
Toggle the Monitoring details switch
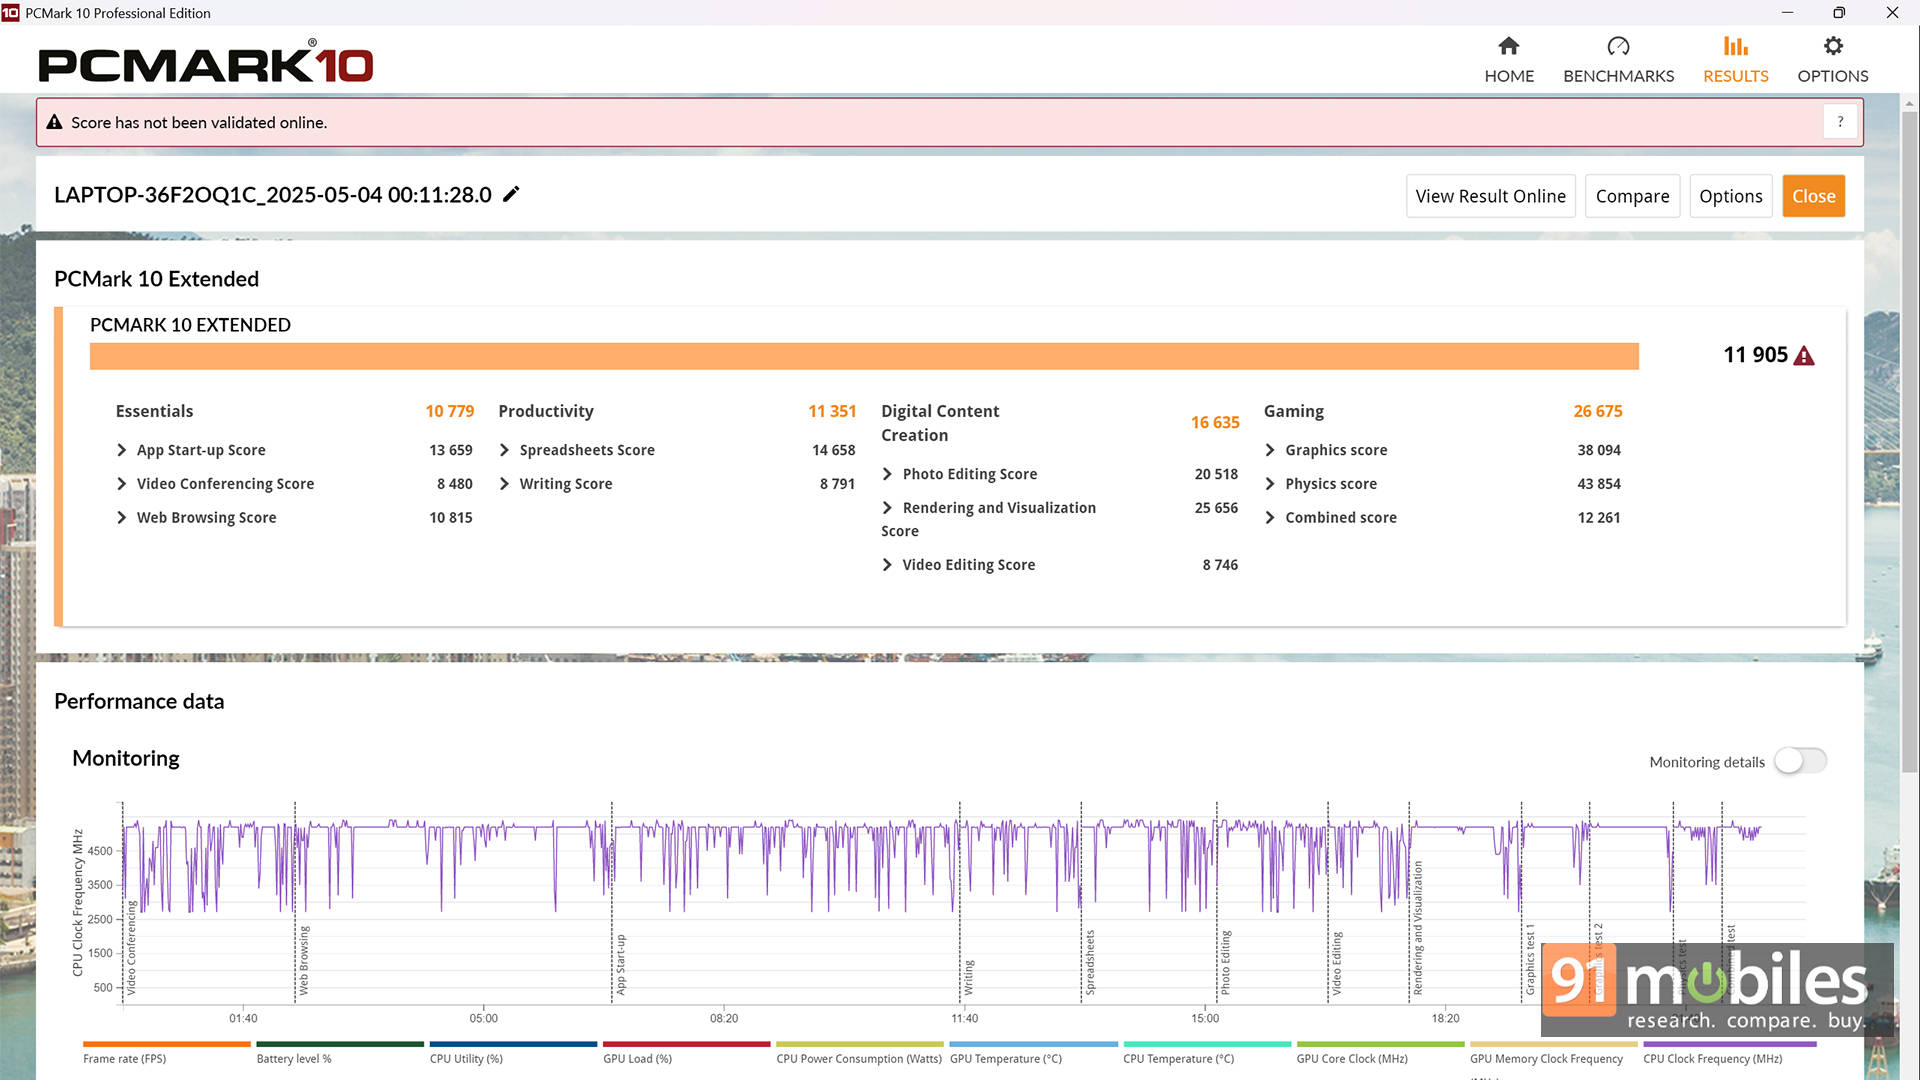pyautogui.click(x=1800, y=761)
